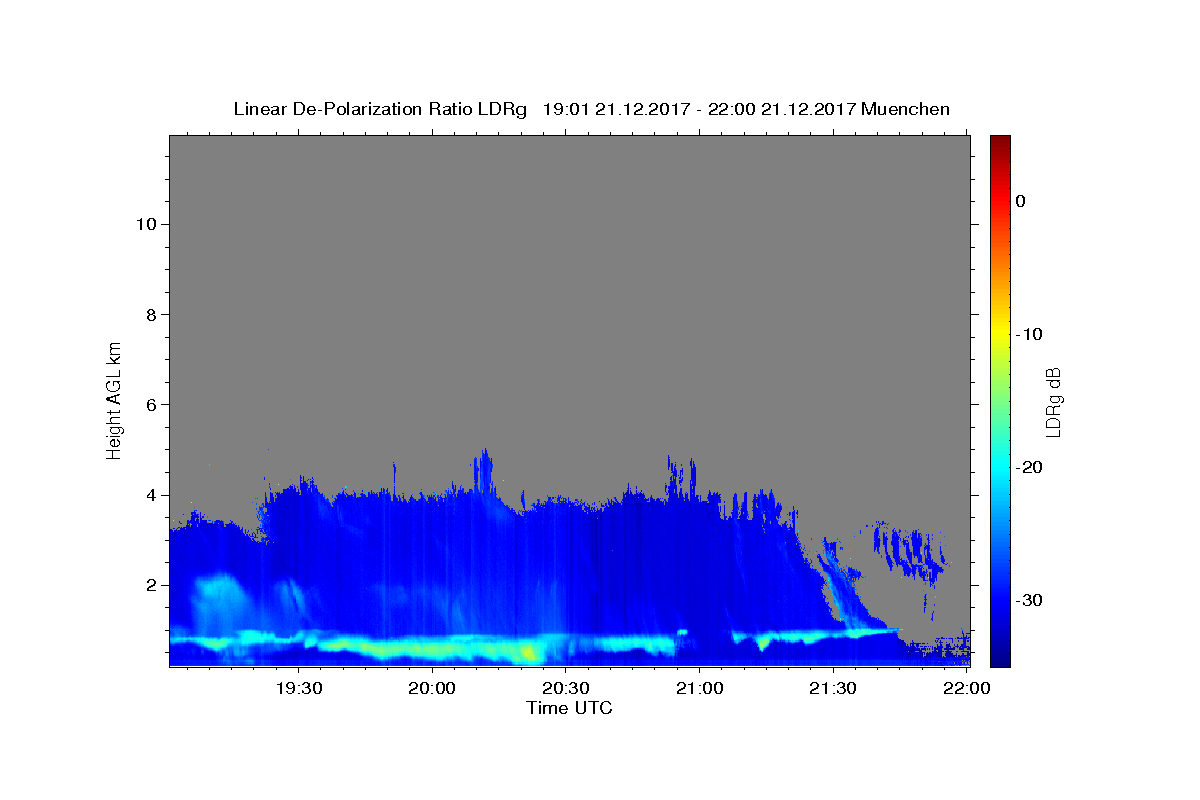Image resolution: width=1200 pixels, height=800 pixels.
Task: Click the 20:30 time tick label
Action: (x=566, y=688)
